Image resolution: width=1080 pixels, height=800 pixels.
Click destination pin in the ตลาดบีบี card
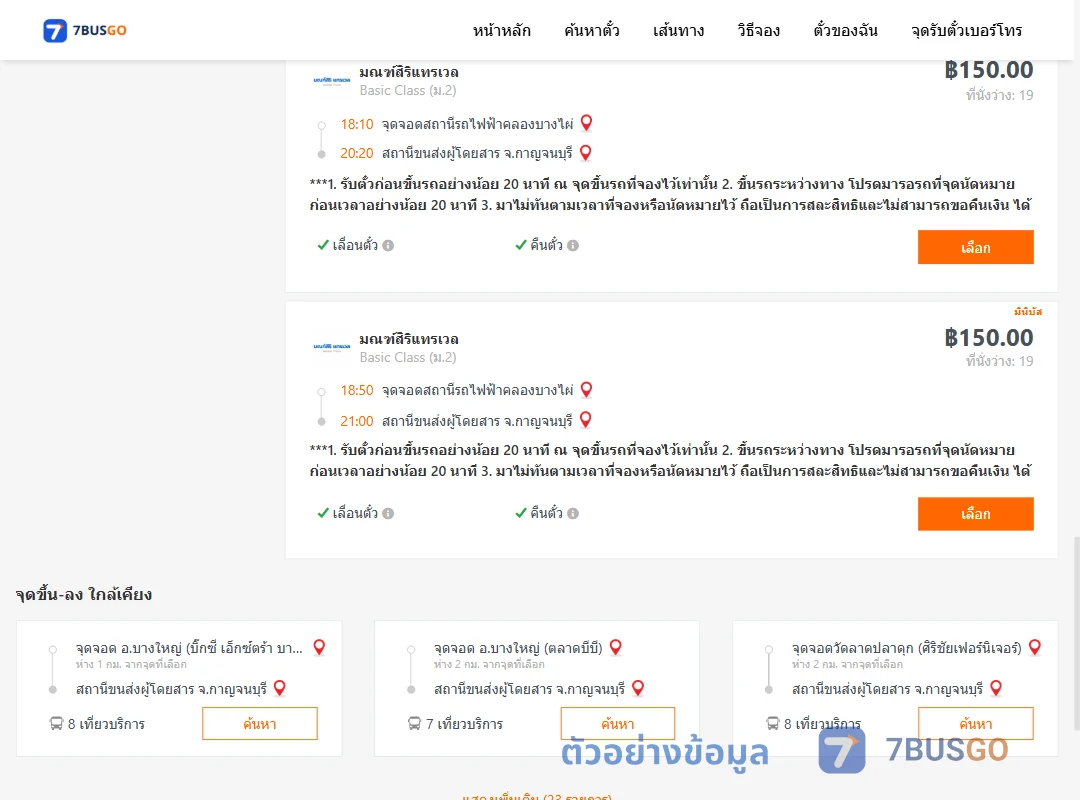point(638,688)
